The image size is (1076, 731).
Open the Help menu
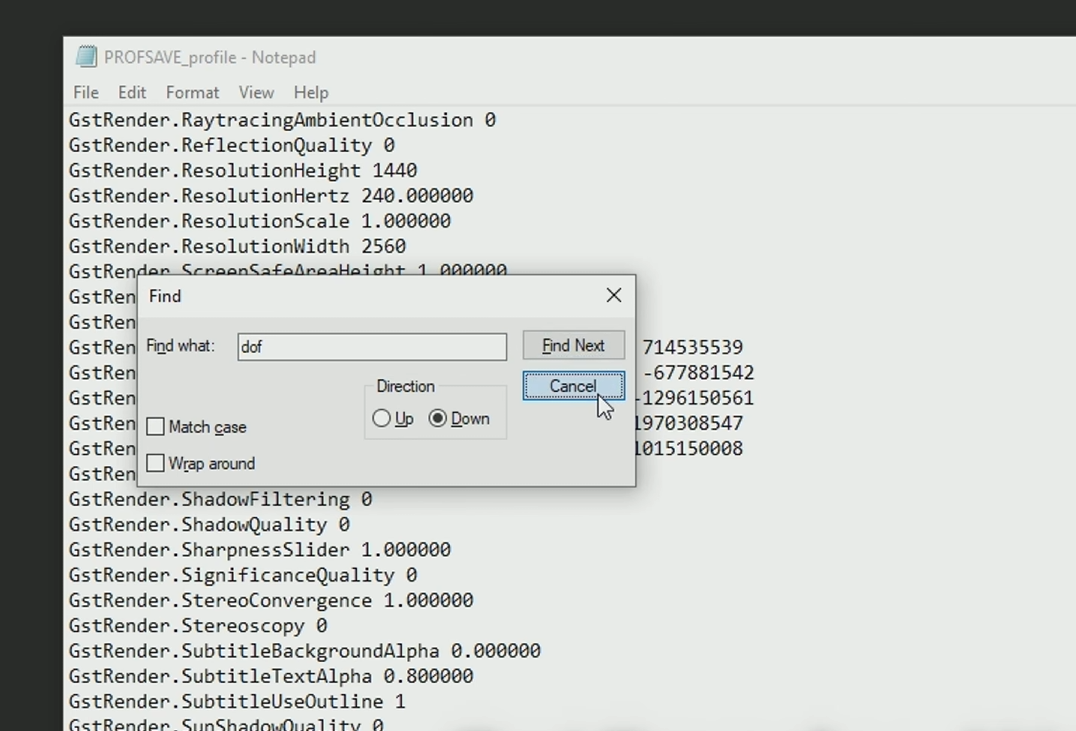(311, 92)
